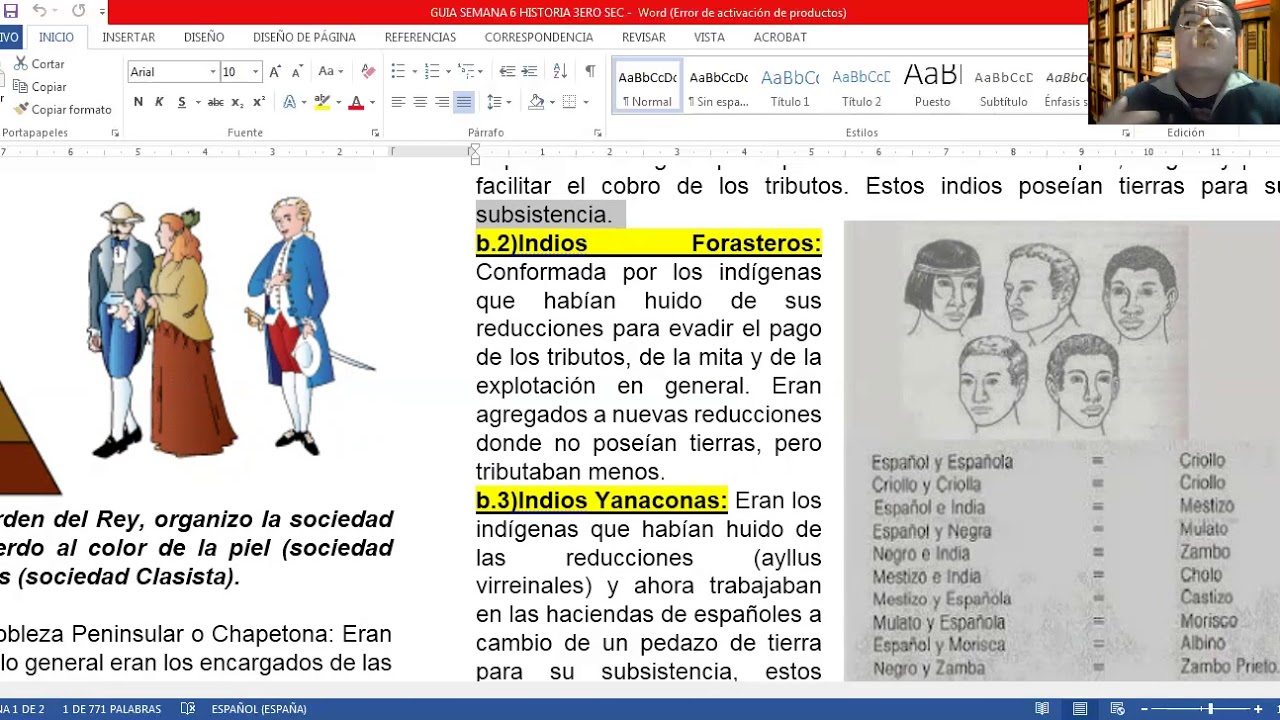Image resolution: width=1280 pixels, height=720 pixels.
Task: Copy selection with the Copiar button
Action: pos(40,87)
